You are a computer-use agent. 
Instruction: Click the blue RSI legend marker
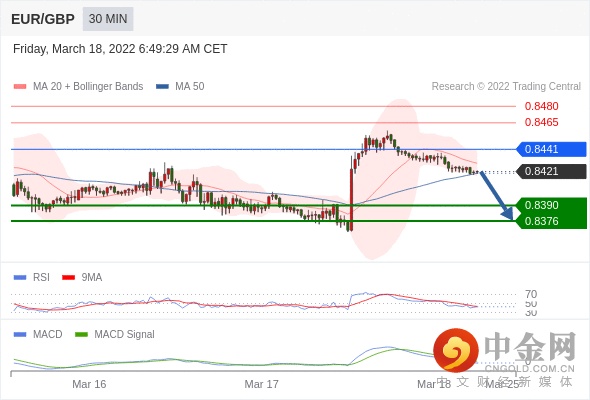pyautogui.click(x=20, y=278)
